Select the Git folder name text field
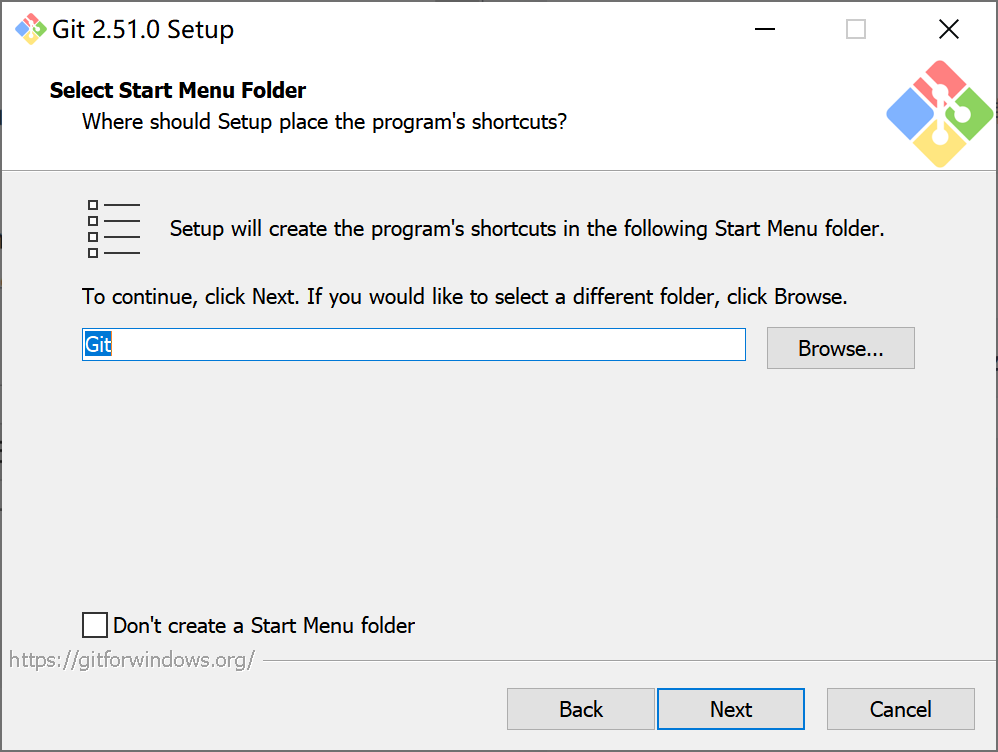The width and height of the screenshot is (998, 752). [413, 344]
